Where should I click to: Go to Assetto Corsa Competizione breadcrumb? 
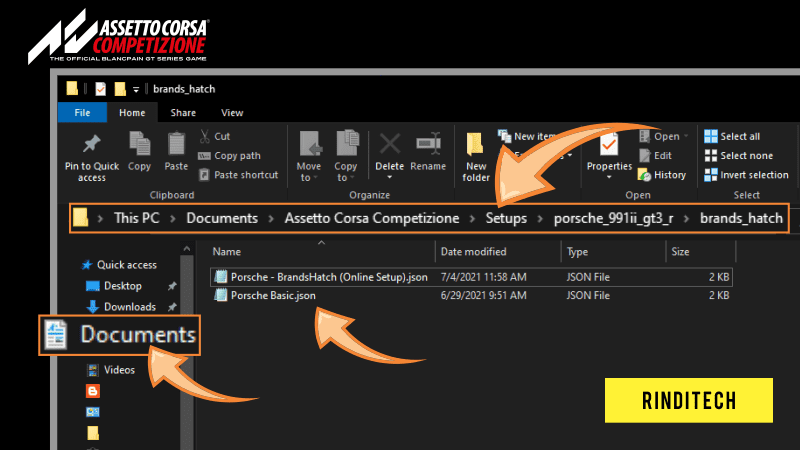[x=372, y=218]
